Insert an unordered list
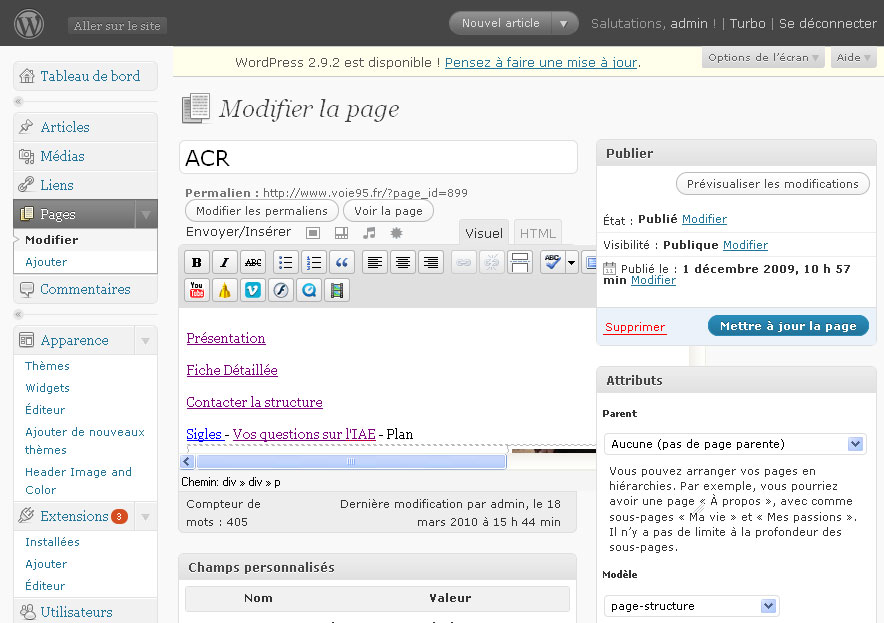The height and width of the screenshot is (623, 884). point(285,262)
